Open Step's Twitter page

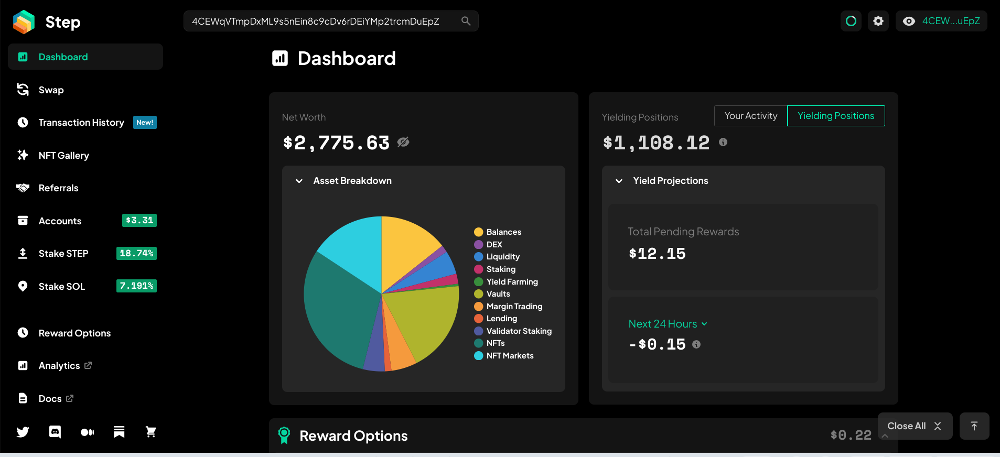click(23, 432)
